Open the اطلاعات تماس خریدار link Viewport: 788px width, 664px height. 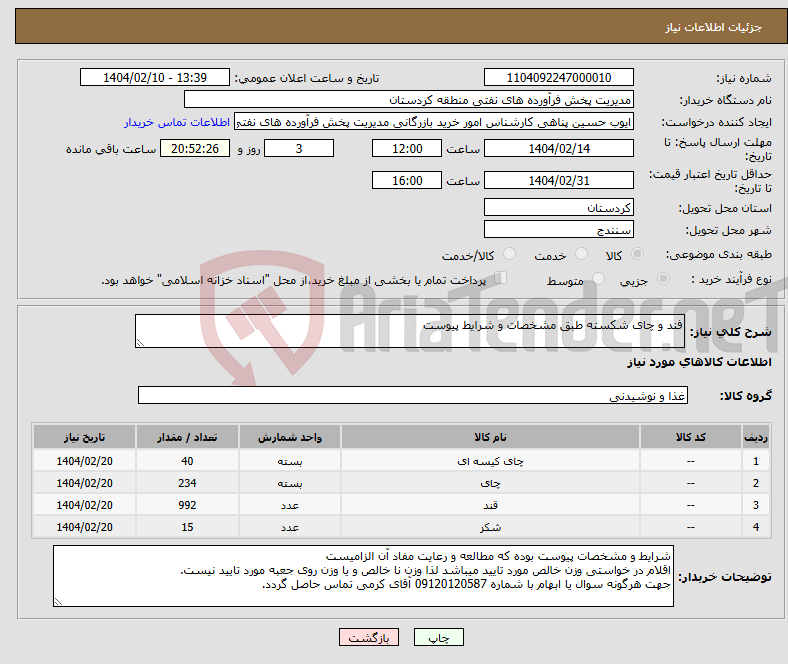[177, 122]
